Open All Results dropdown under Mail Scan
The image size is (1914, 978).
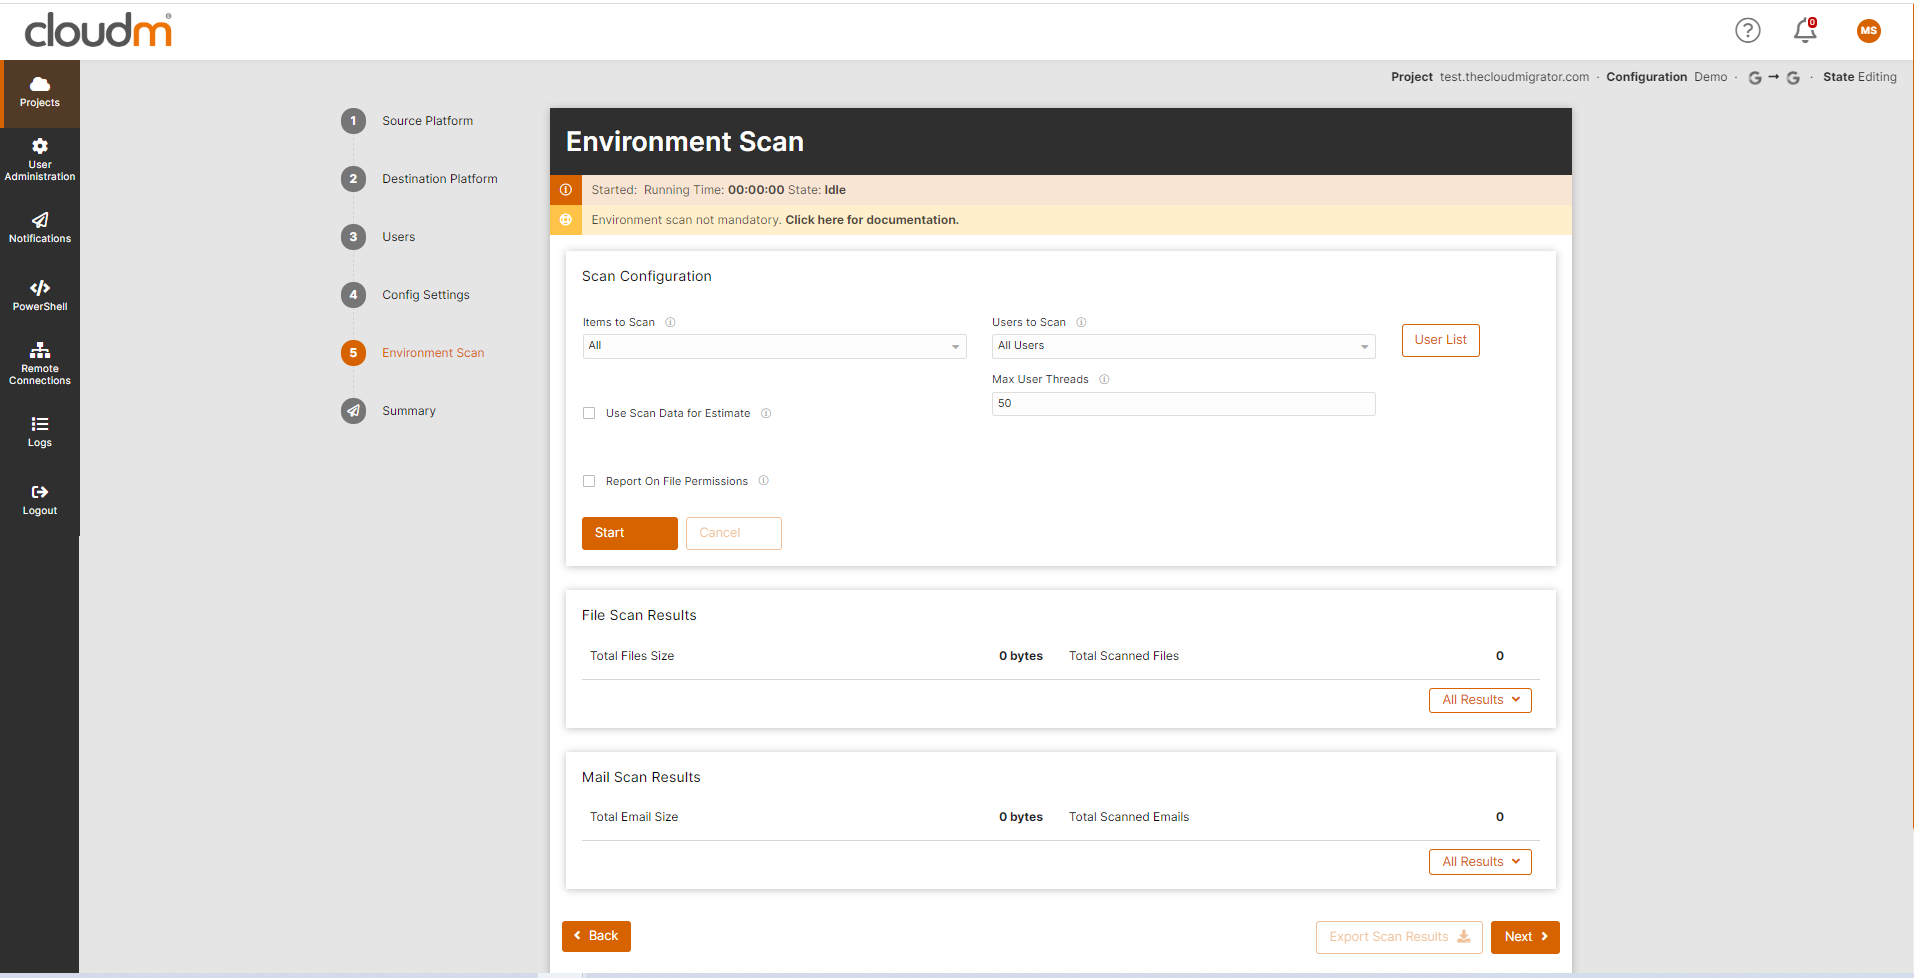point(1480,862)
